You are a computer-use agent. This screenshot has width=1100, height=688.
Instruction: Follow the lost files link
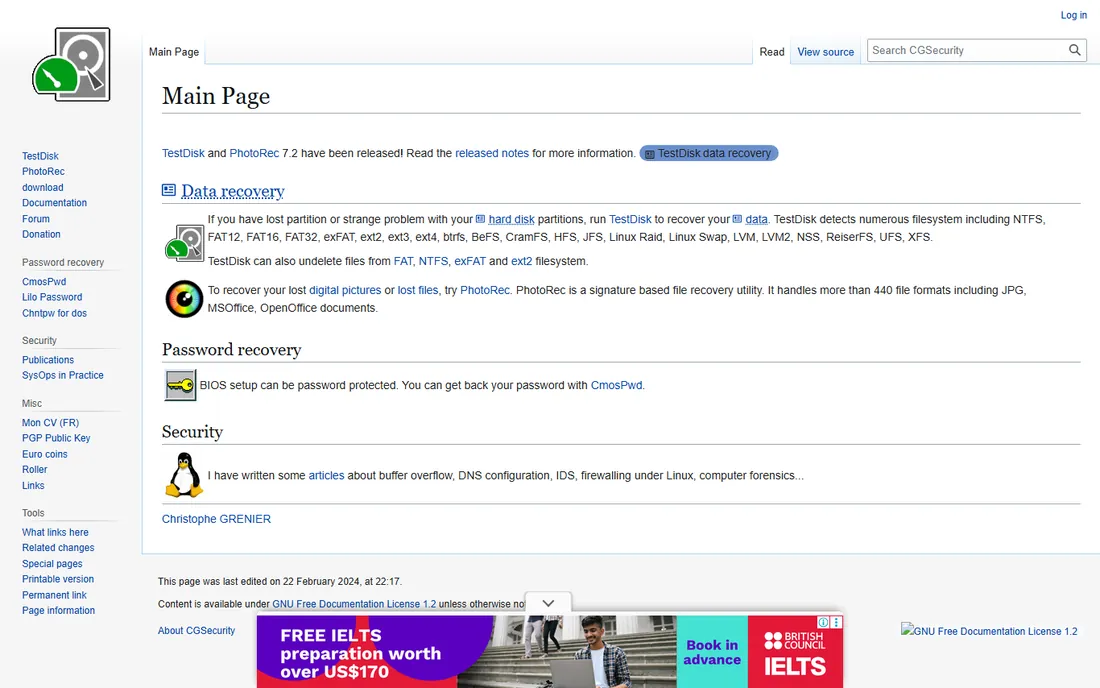coord(418,290)
